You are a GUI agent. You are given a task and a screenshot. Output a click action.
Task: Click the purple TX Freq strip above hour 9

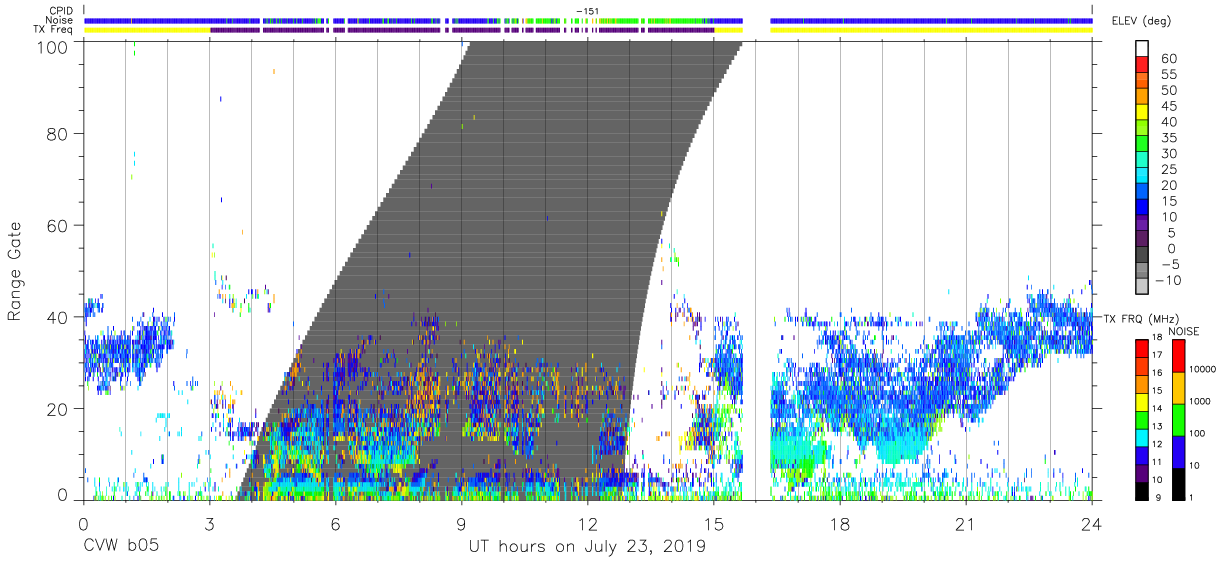(461, 29)
